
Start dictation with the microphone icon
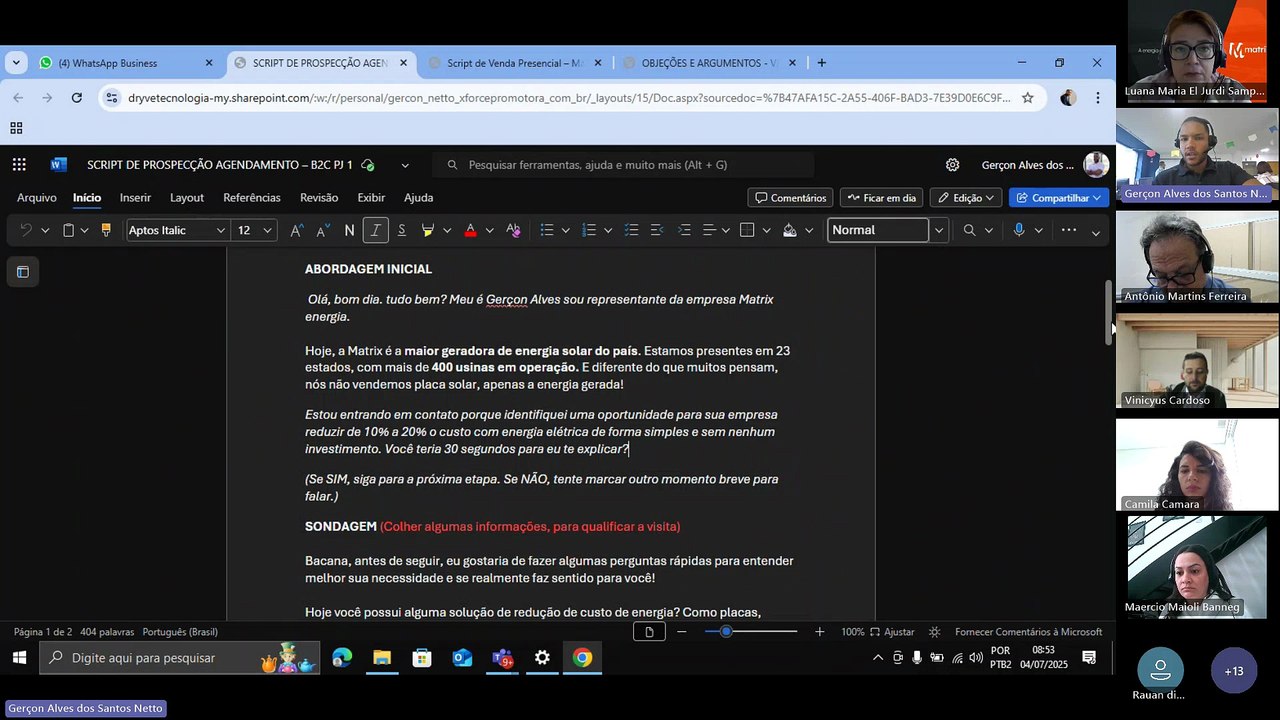pyautogui.click(x=1019, y=230)
